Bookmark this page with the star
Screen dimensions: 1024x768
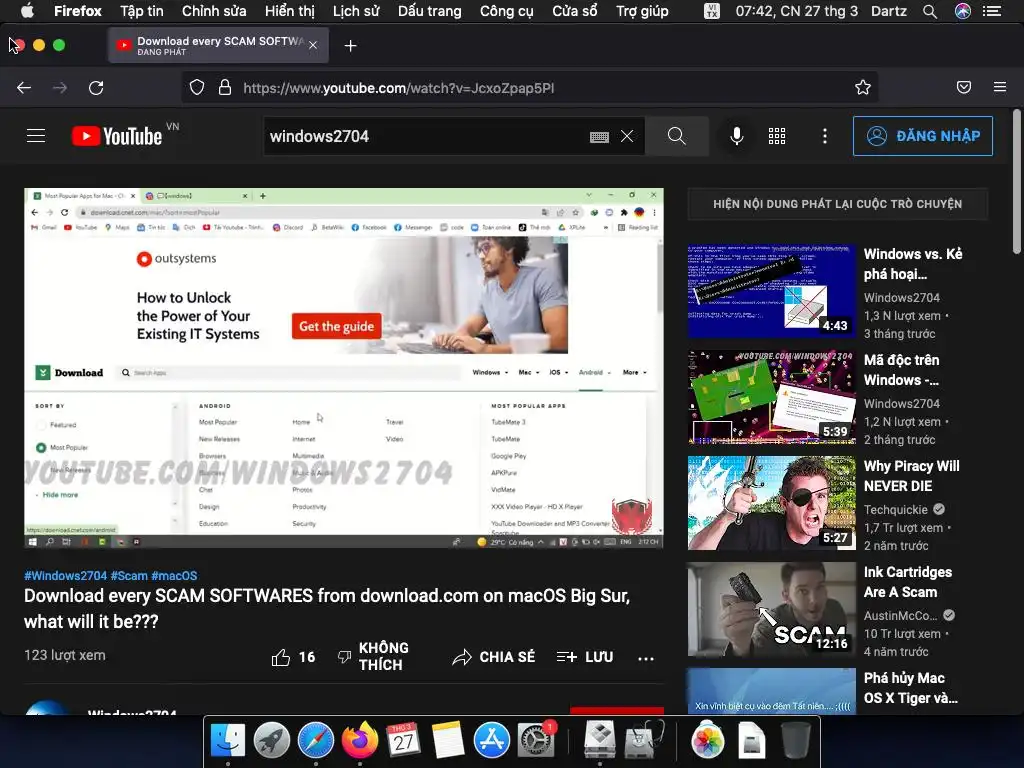point(863,88)
